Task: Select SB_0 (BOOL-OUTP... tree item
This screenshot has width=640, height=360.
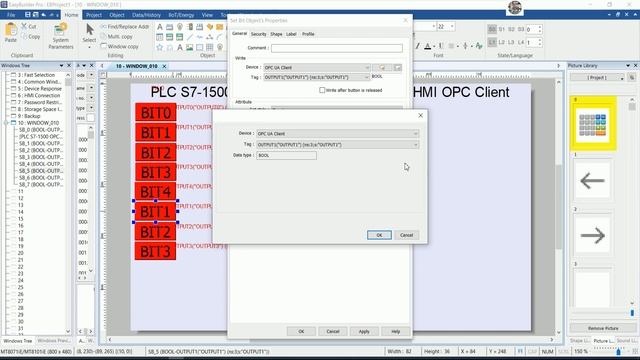Action: pos(40,129)
